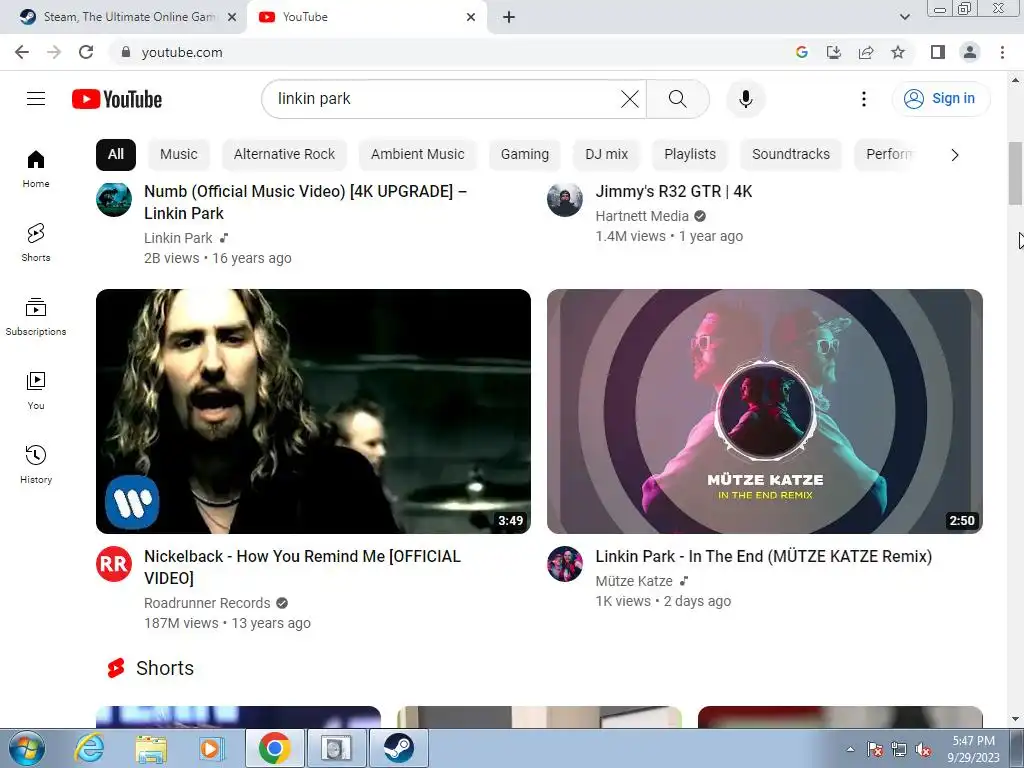Select the All filter chip
Image resolution: width=1024 pixels, height=768 pixels.
point(116,154)
